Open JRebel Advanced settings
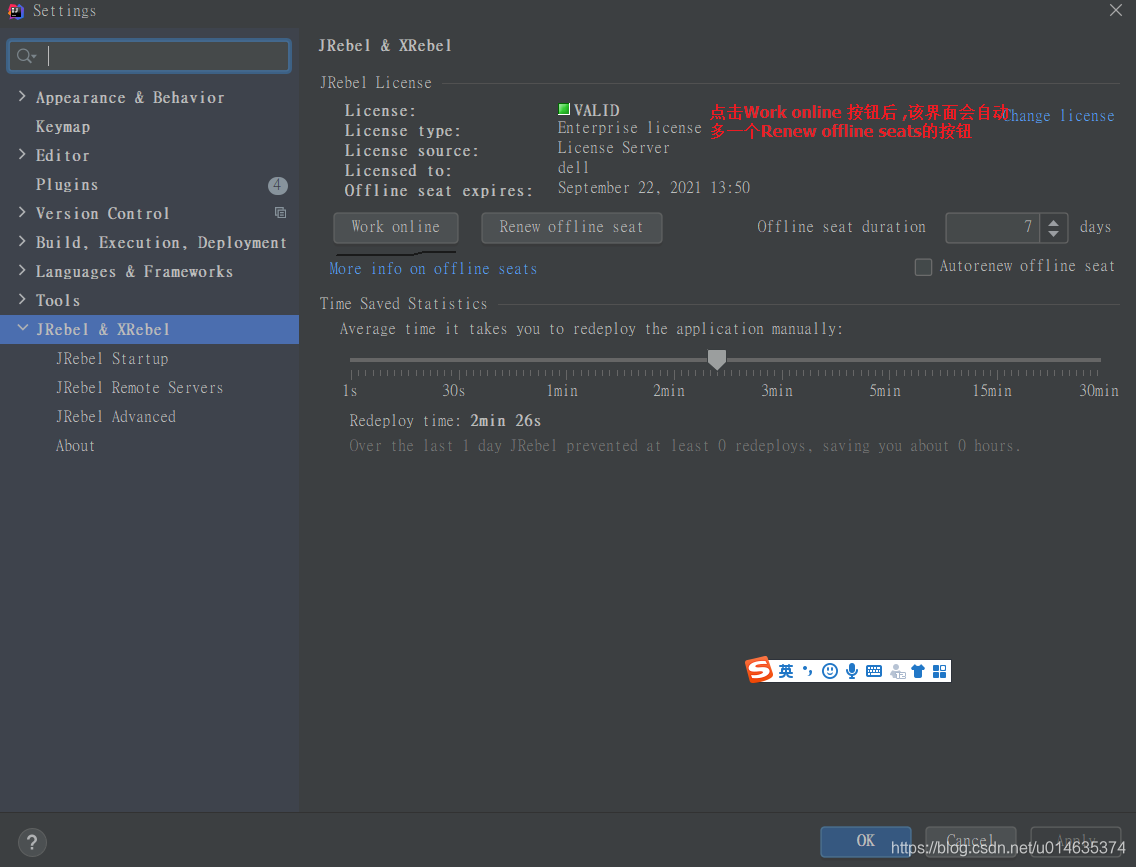 pos(116,416)
